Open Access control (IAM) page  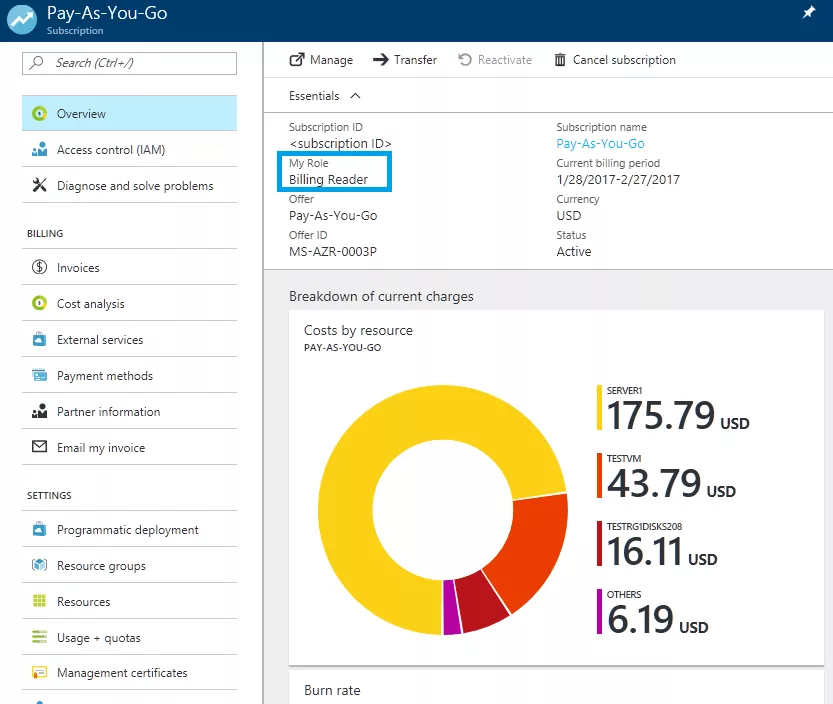pyautogui.click(x=129, y=149)
